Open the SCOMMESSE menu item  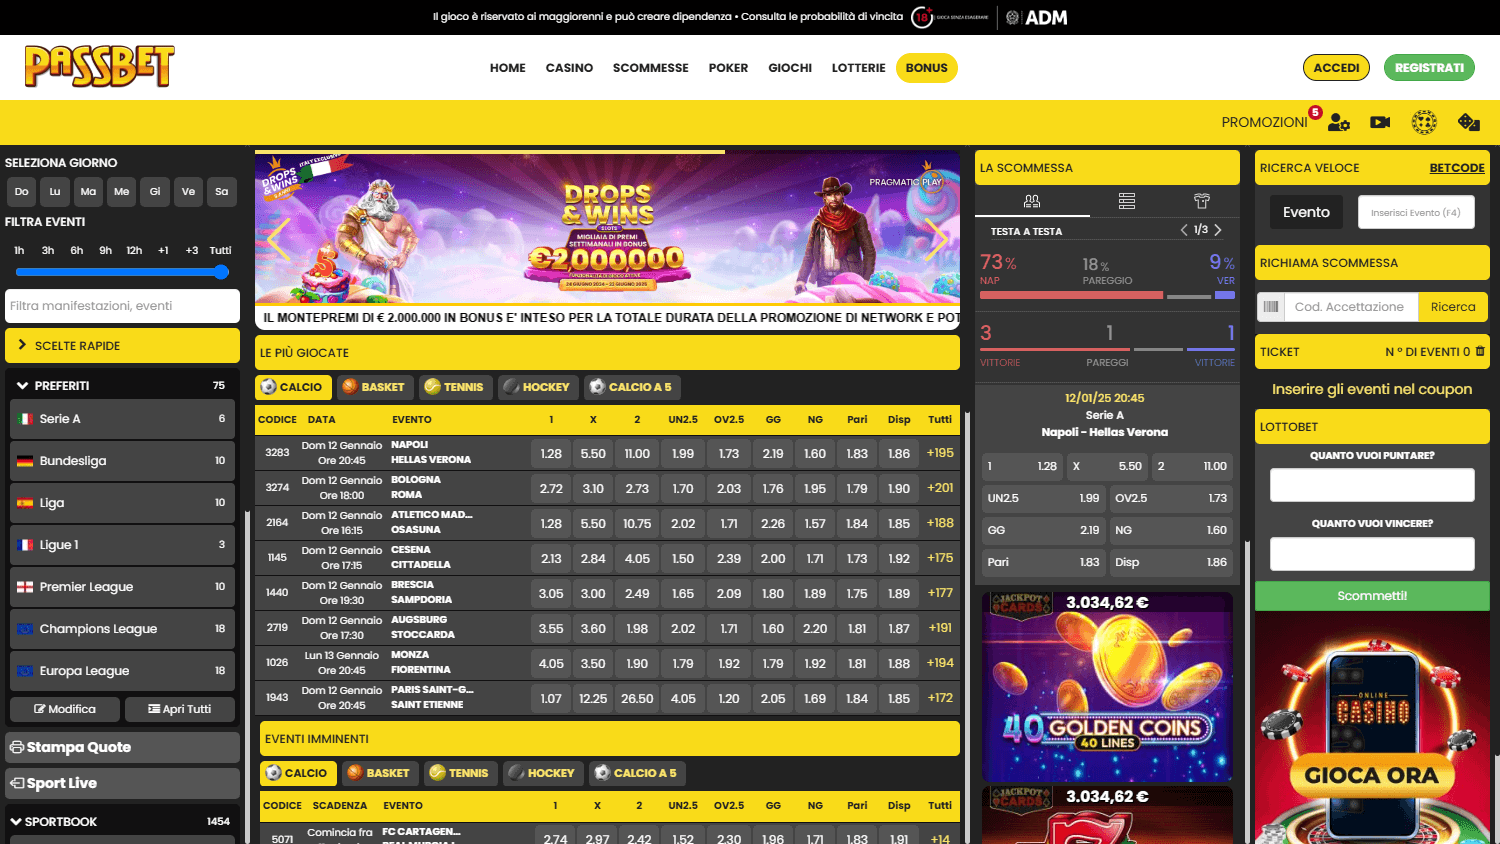pyautogui.click(x=651, y=68)
